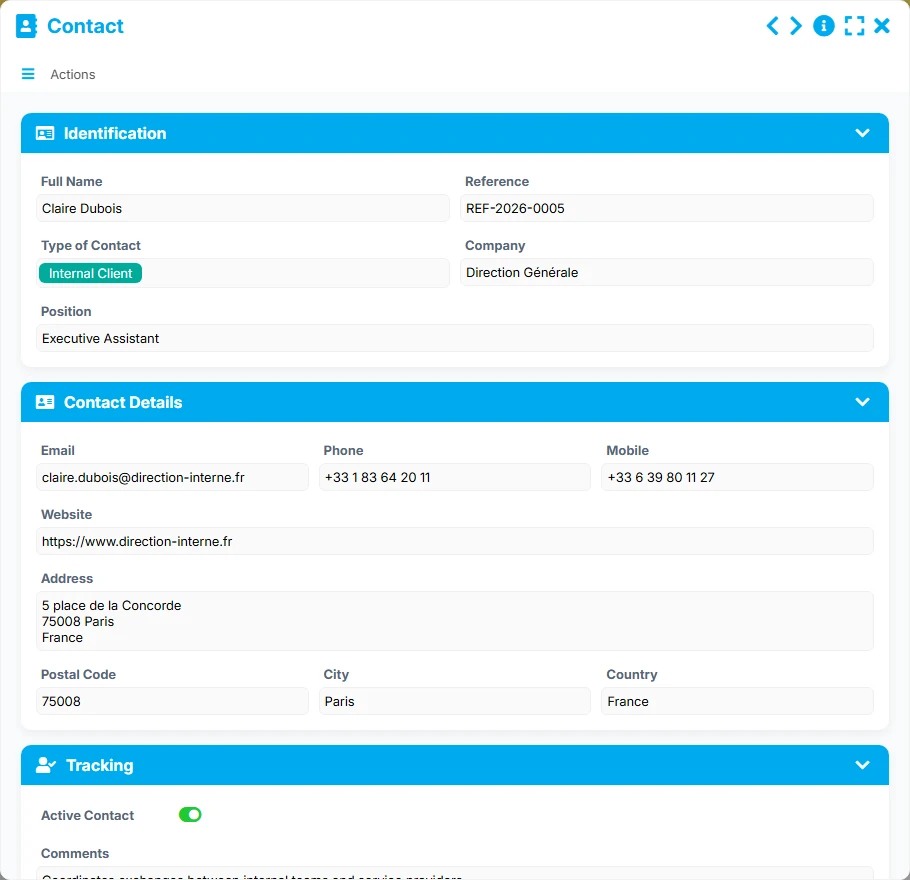Close the Contact window
Screen dimensions: 910x880
coord(882,26)
